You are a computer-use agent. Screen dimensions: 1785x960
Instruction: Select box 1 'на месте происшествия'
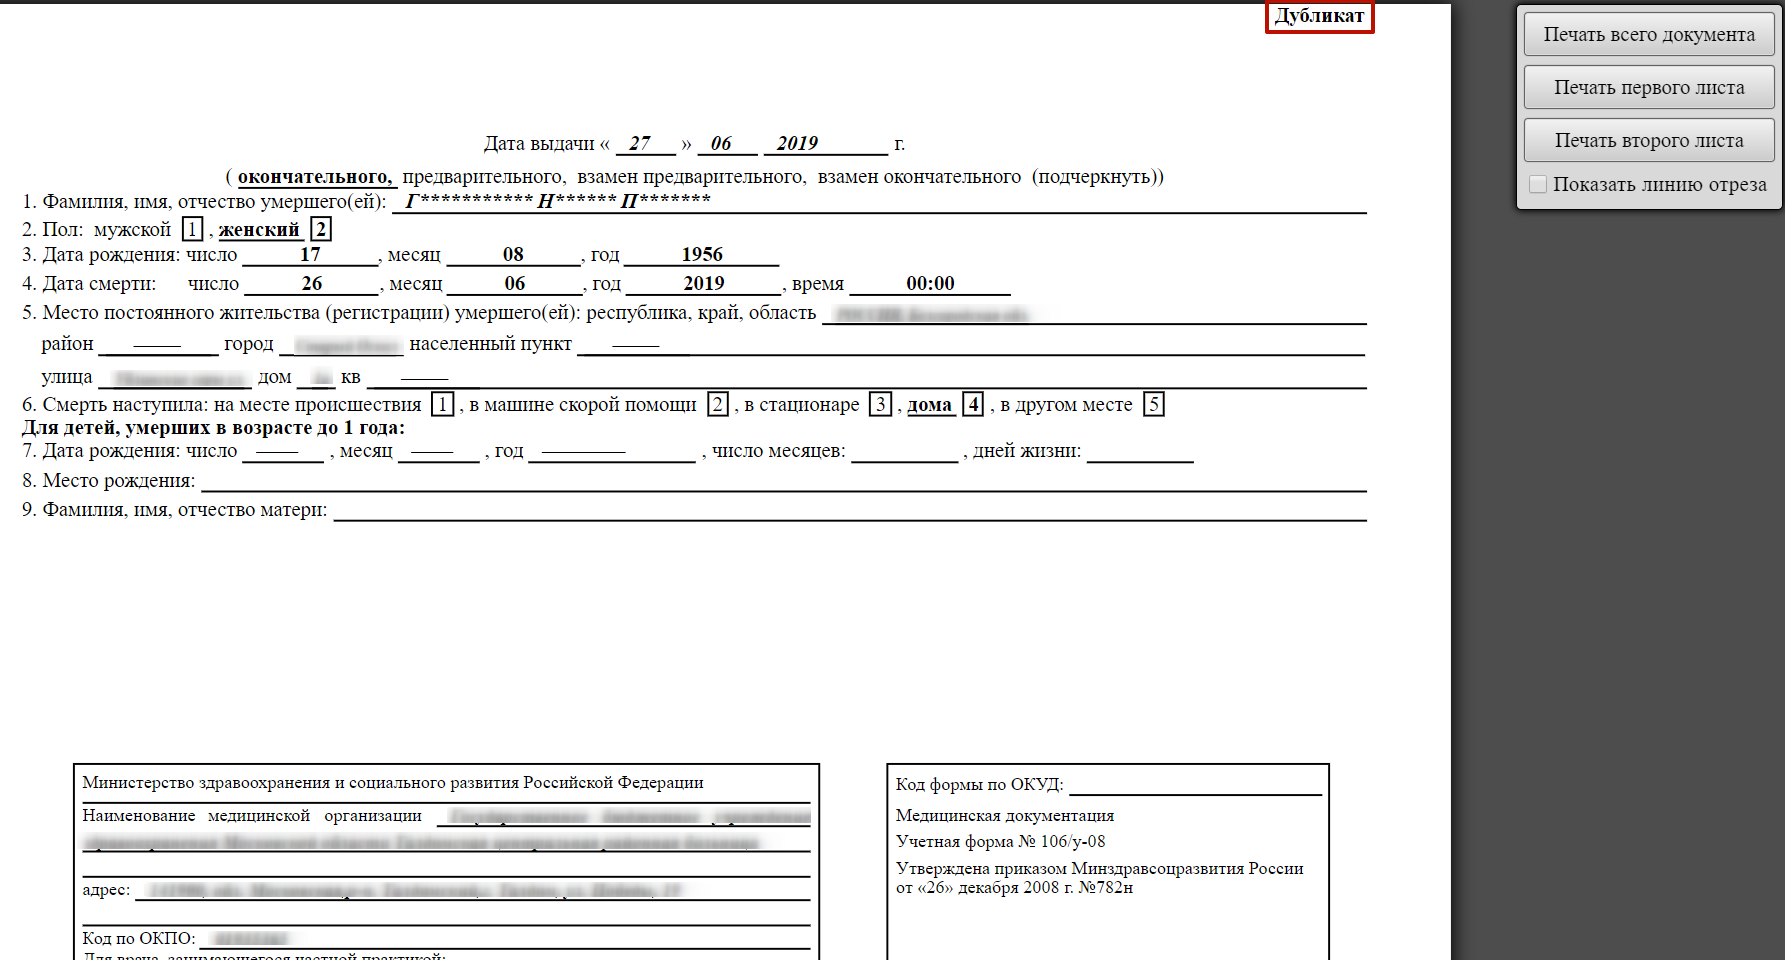coord(442,404)
